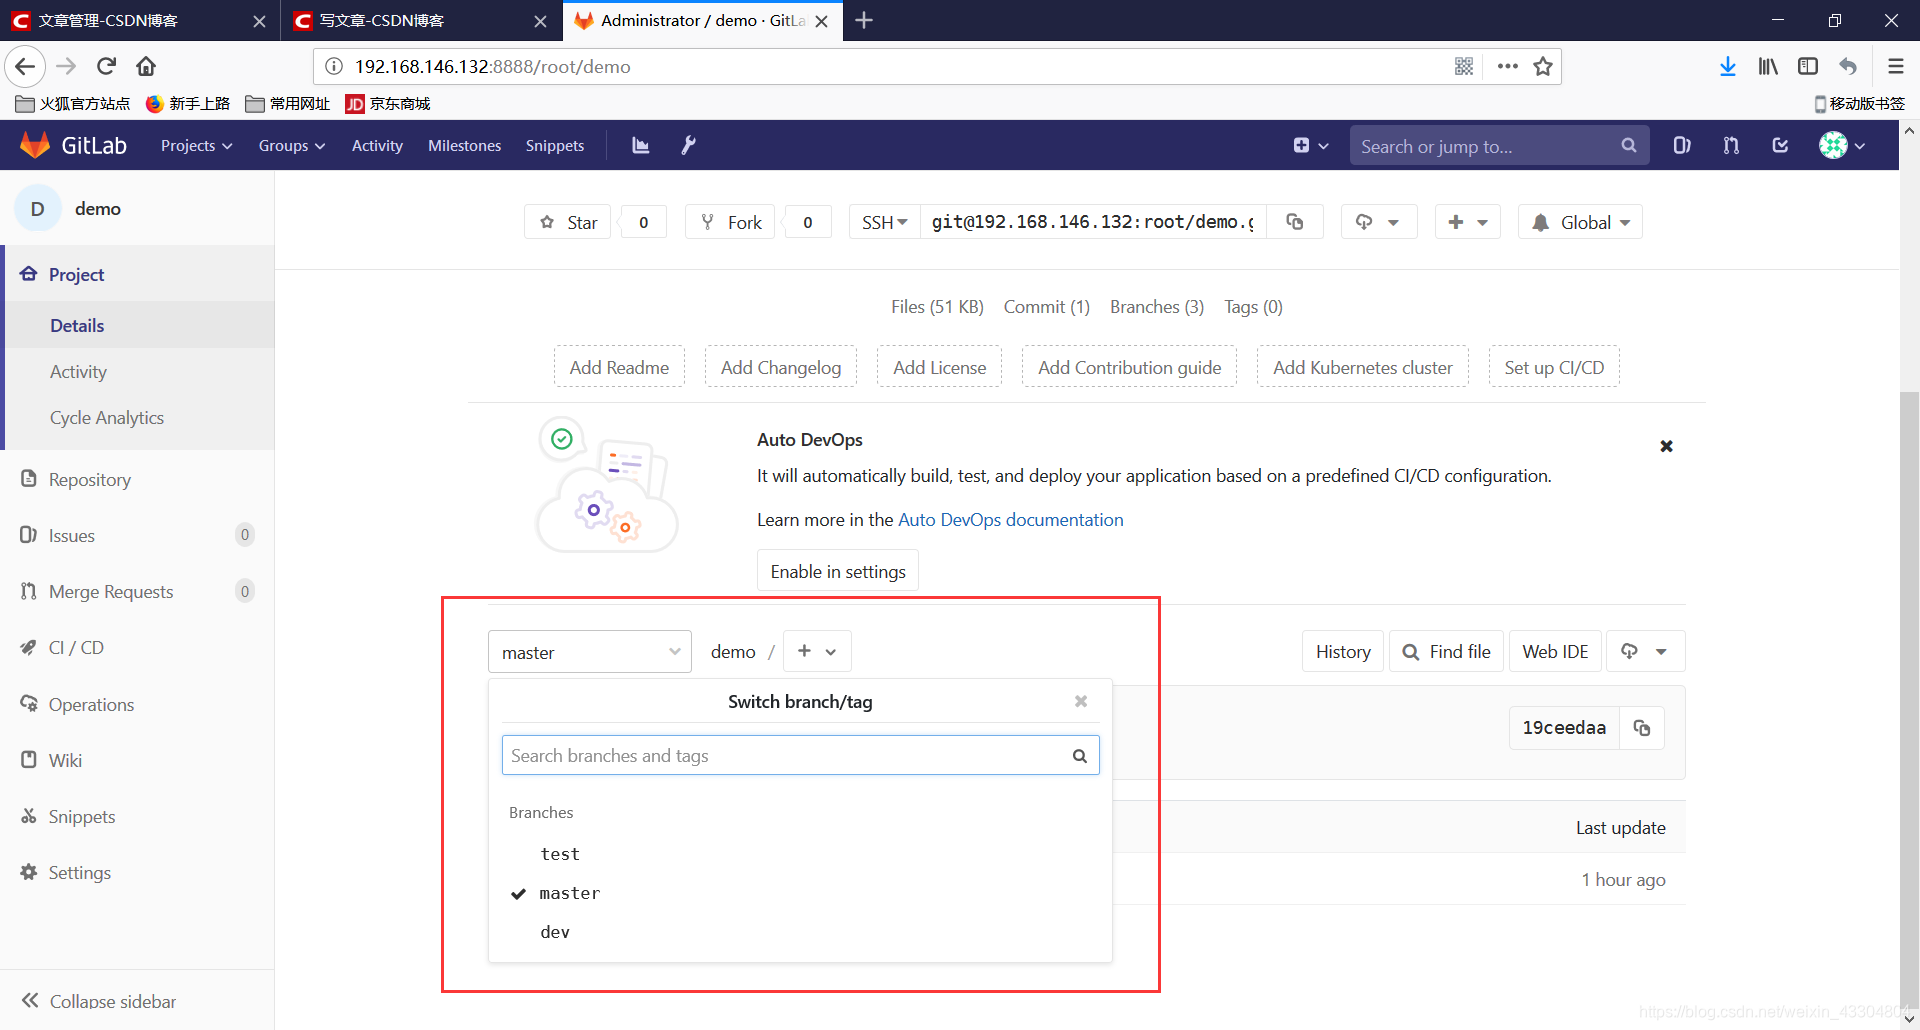Click Add Readme
Image resolution: width=1920 pixels, height=1030 pixels.
tap(619, 367)
